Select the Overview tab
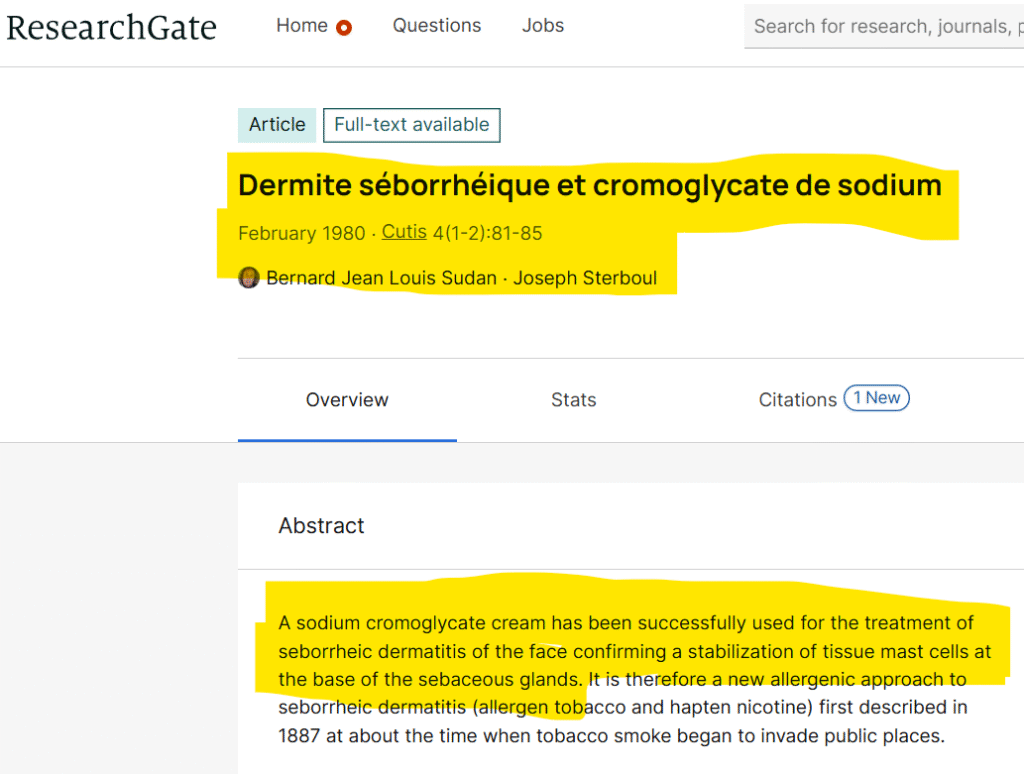Viewport: 1024px width, 774px height. point(347,400)
